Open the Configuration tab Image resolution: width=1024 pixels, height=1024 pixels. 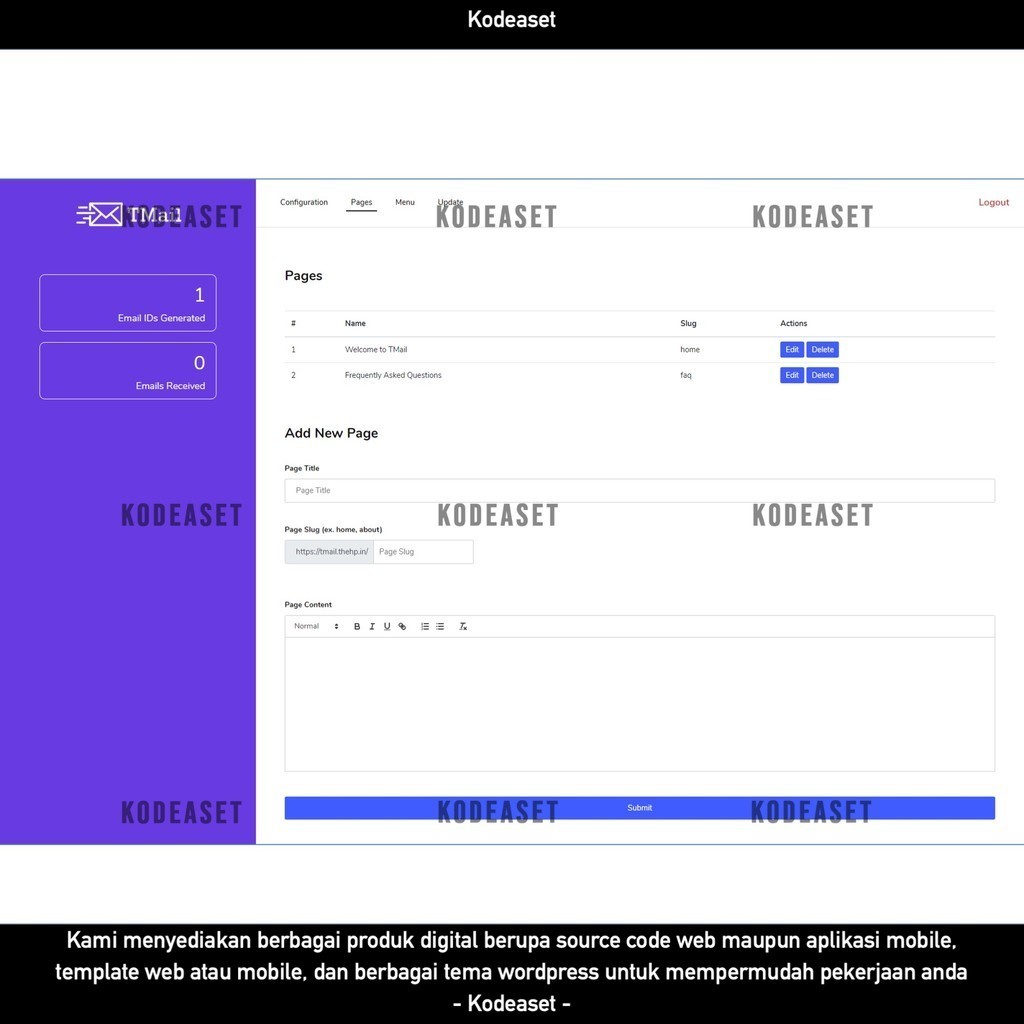coord(304,202)
